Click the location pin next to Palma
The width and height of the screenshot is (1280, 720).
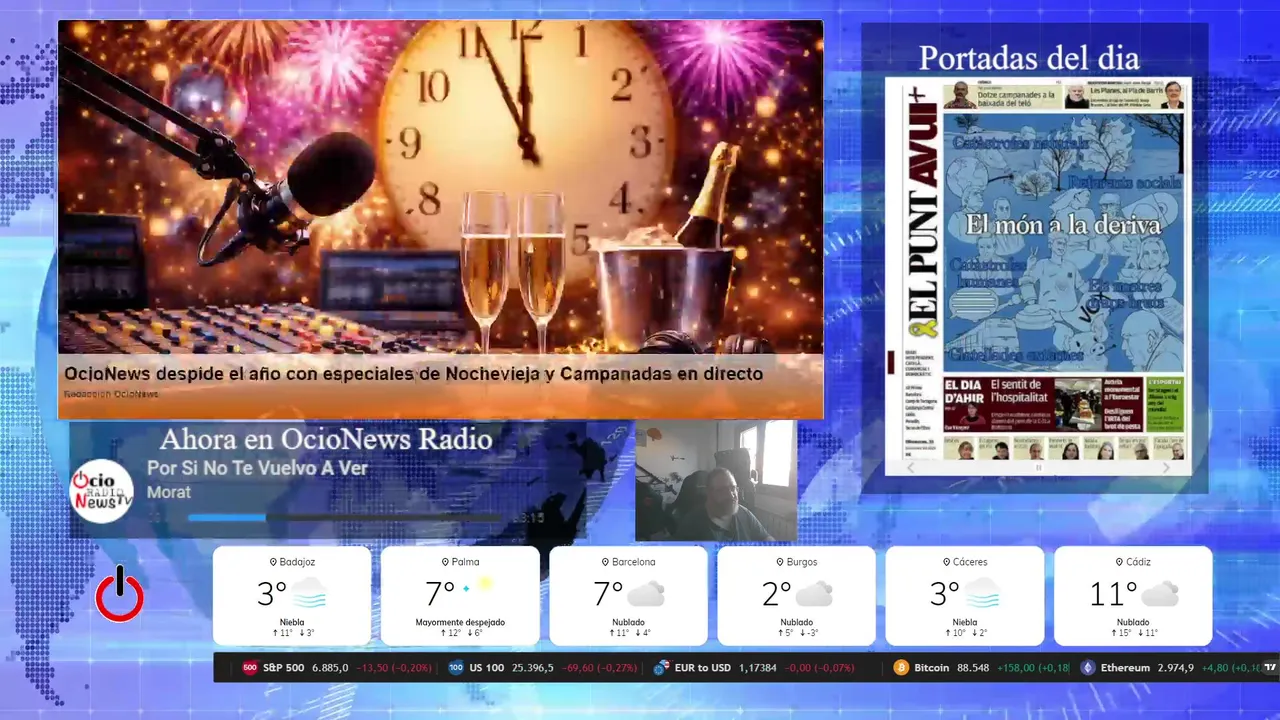pyautogui.click(x=445, y=562)
